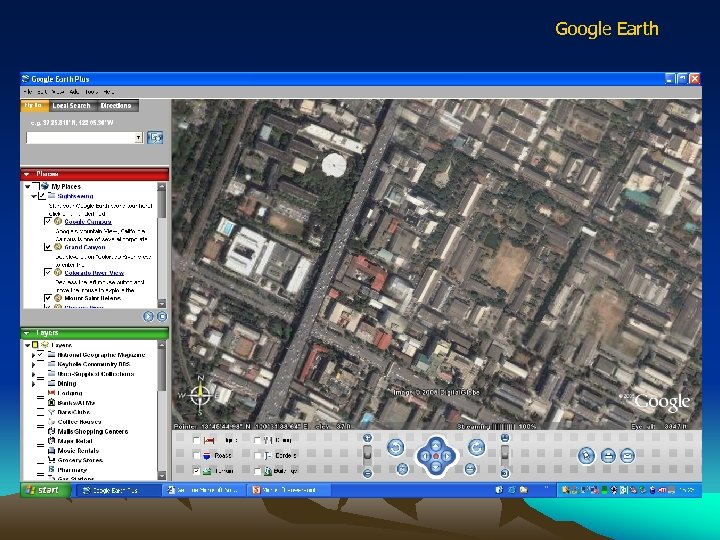Expand the Keyhole Community BBS layer
720x540 pixels.
(x=33, y=365)
